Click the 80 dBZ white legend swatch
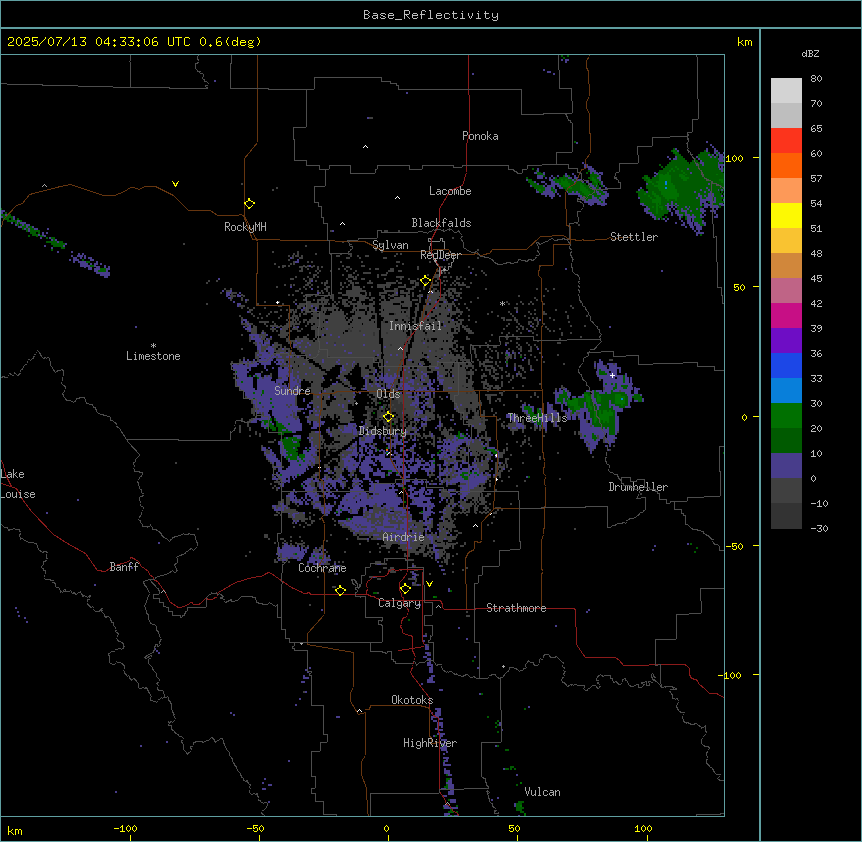This screenshot has width=862, height=842. click(x=786, y=91)
